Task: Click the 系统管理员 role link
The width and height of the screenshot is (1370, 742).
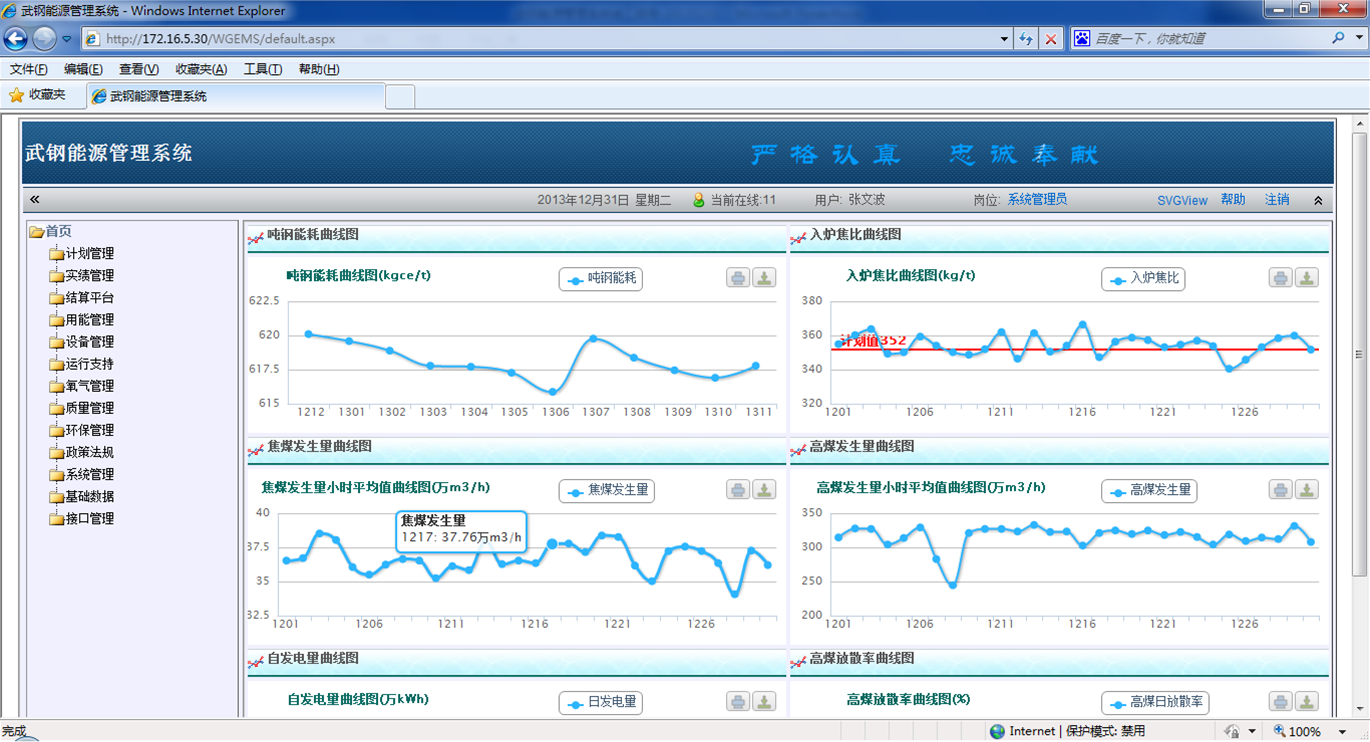Action: pos(1037,200)
